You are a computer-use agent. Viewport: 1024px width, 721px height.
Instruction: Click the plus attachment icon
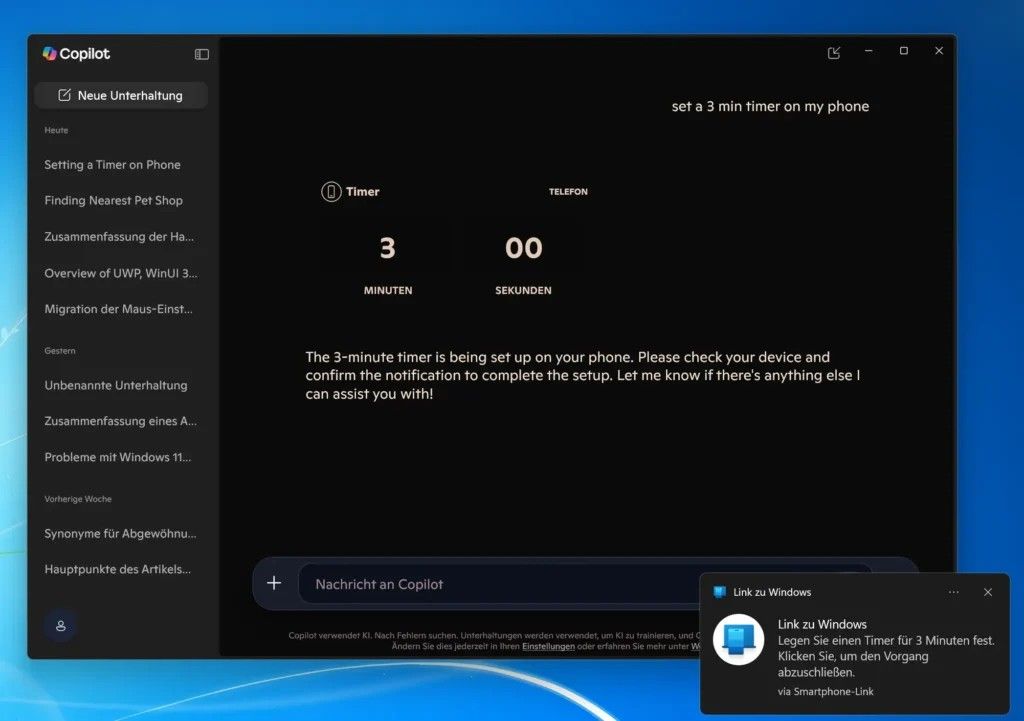pos(274,583)
